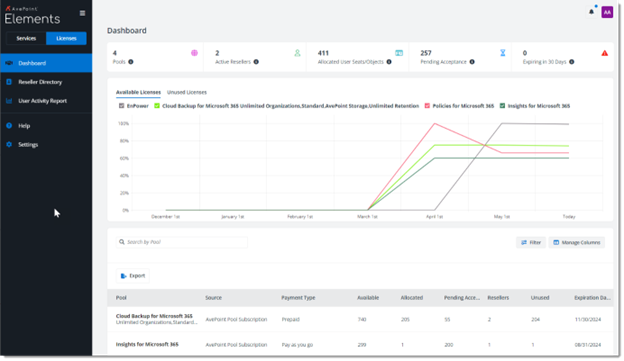Viewport: 624px width, 361px height.
Task: Click the green person Active Resellers icon
Action: coord(297,53)
